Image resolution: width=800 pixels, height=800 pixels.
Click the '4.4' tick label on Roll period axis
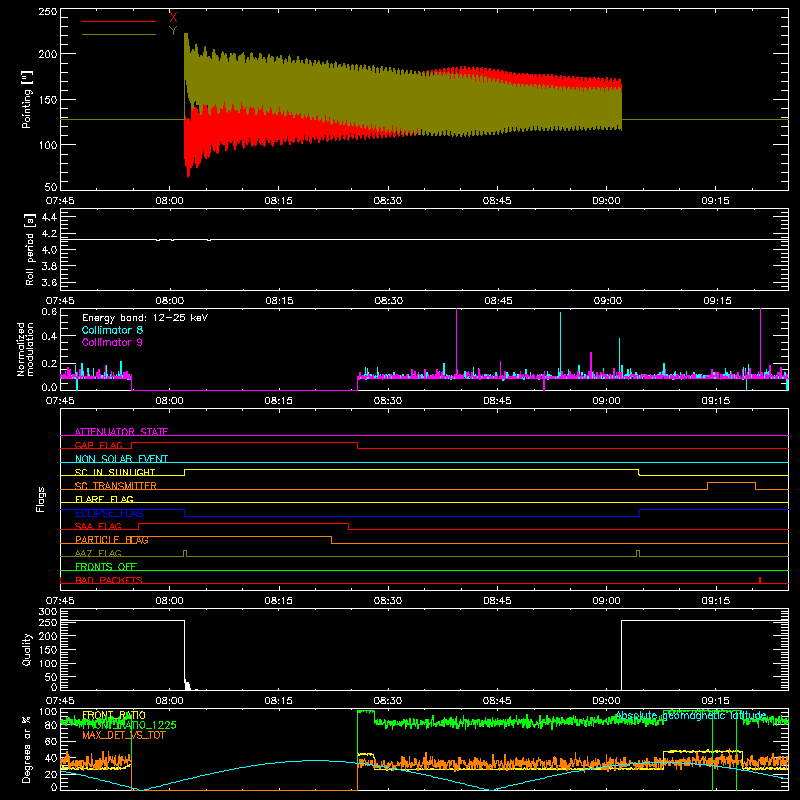click(49, 217)
